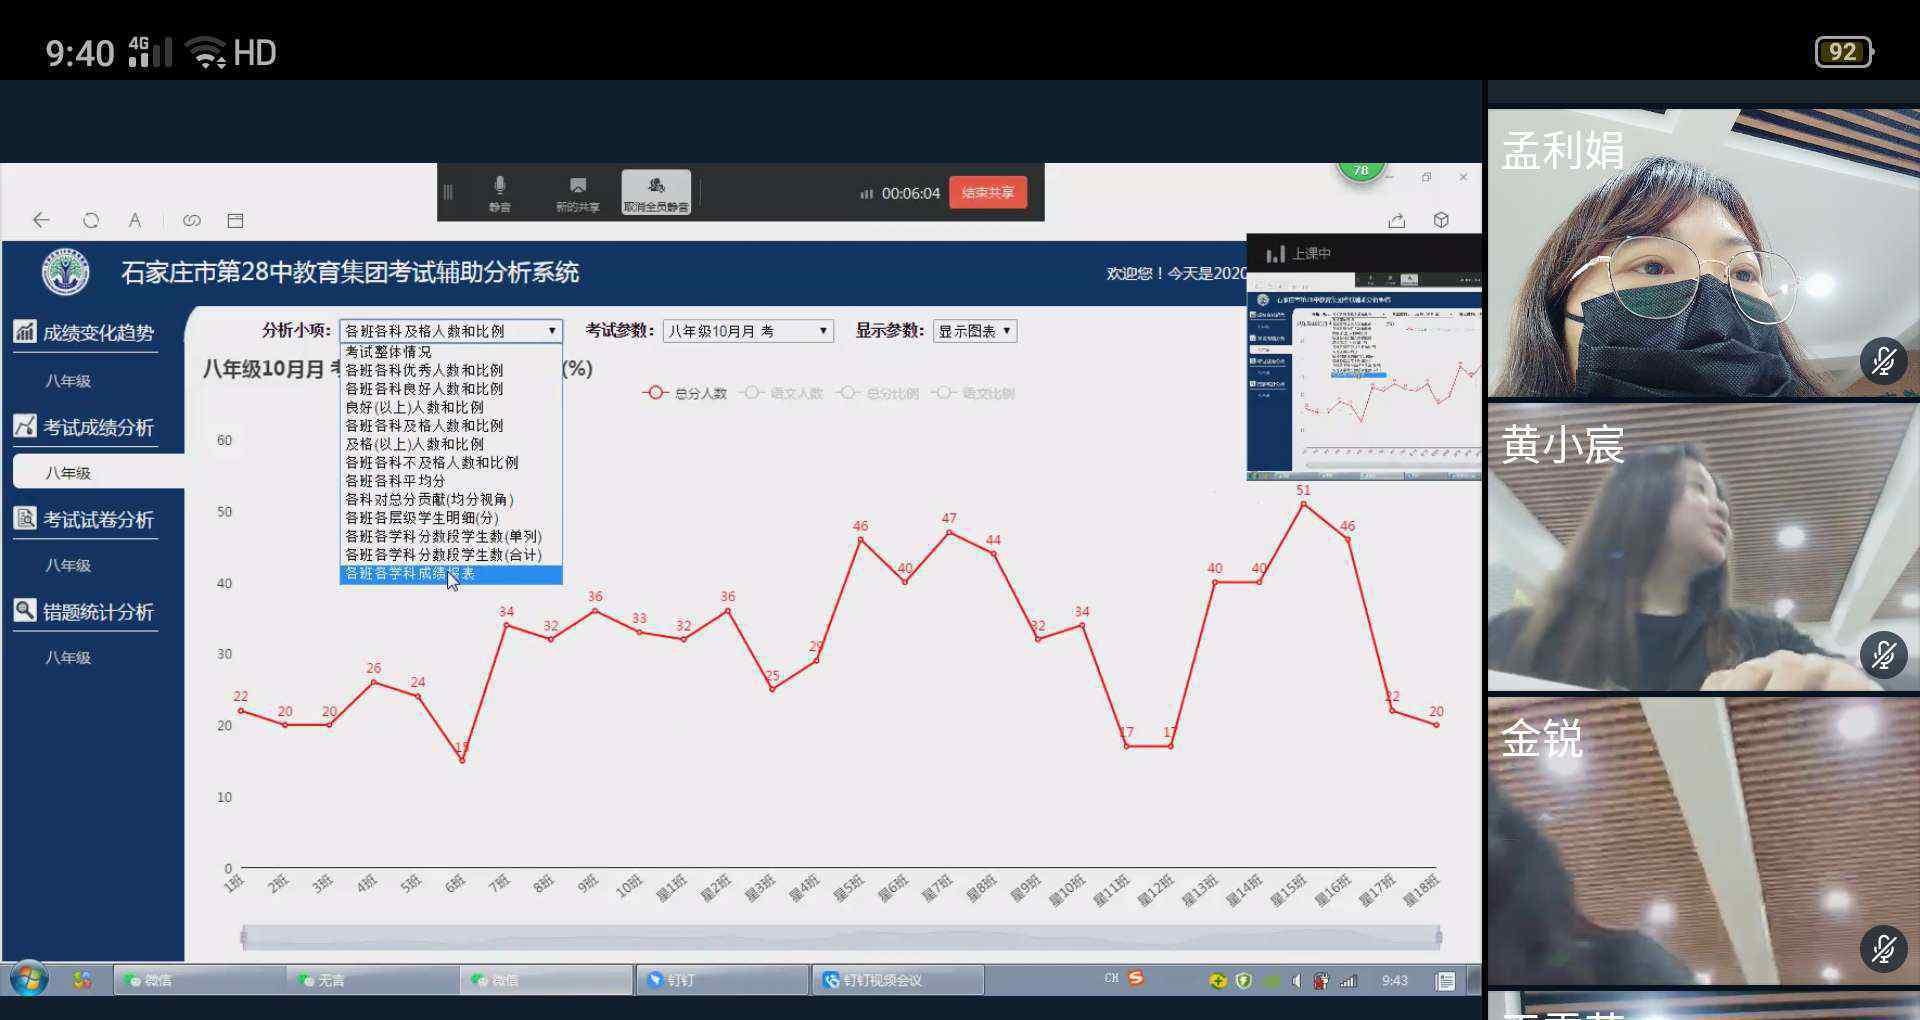This screenshot has height=1020, width=1920.
Task: Choose 各班各学科分数段学生数(合计)
Action: coord(451,555)
